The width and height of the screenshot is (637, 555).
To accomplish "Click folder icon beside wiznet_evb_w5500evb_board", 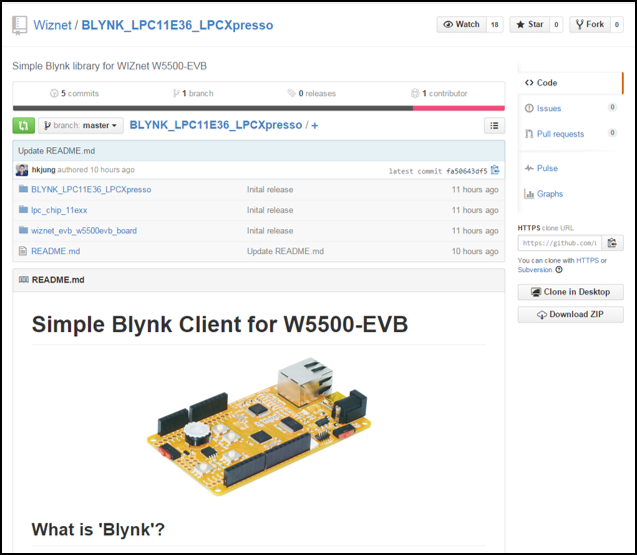I will tap(24, 230).
